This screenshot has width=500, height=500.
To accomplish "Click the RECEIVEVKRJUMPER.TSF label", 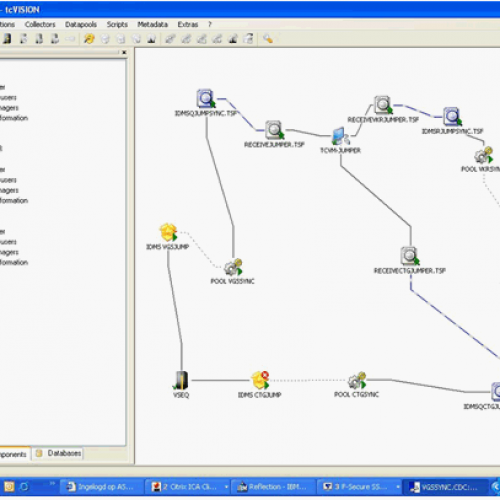I will (x=383, y=120).
